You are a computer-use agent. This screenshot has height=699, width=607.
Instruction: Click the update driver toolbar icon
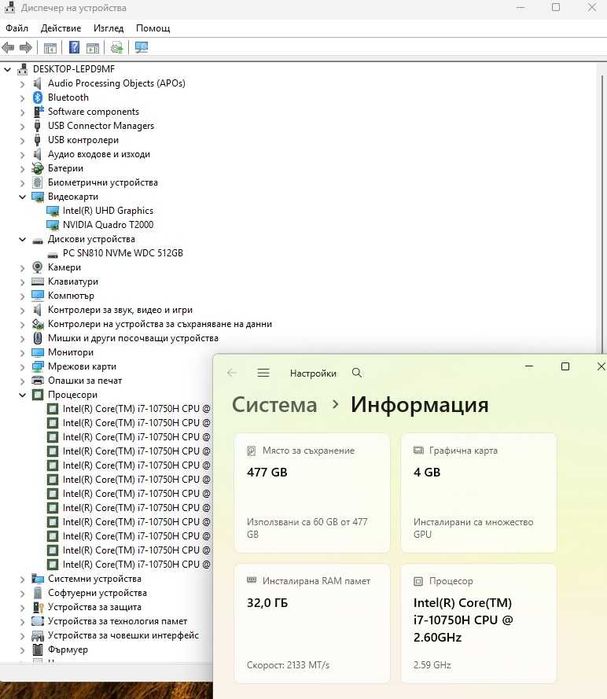(x=117, y=47)
